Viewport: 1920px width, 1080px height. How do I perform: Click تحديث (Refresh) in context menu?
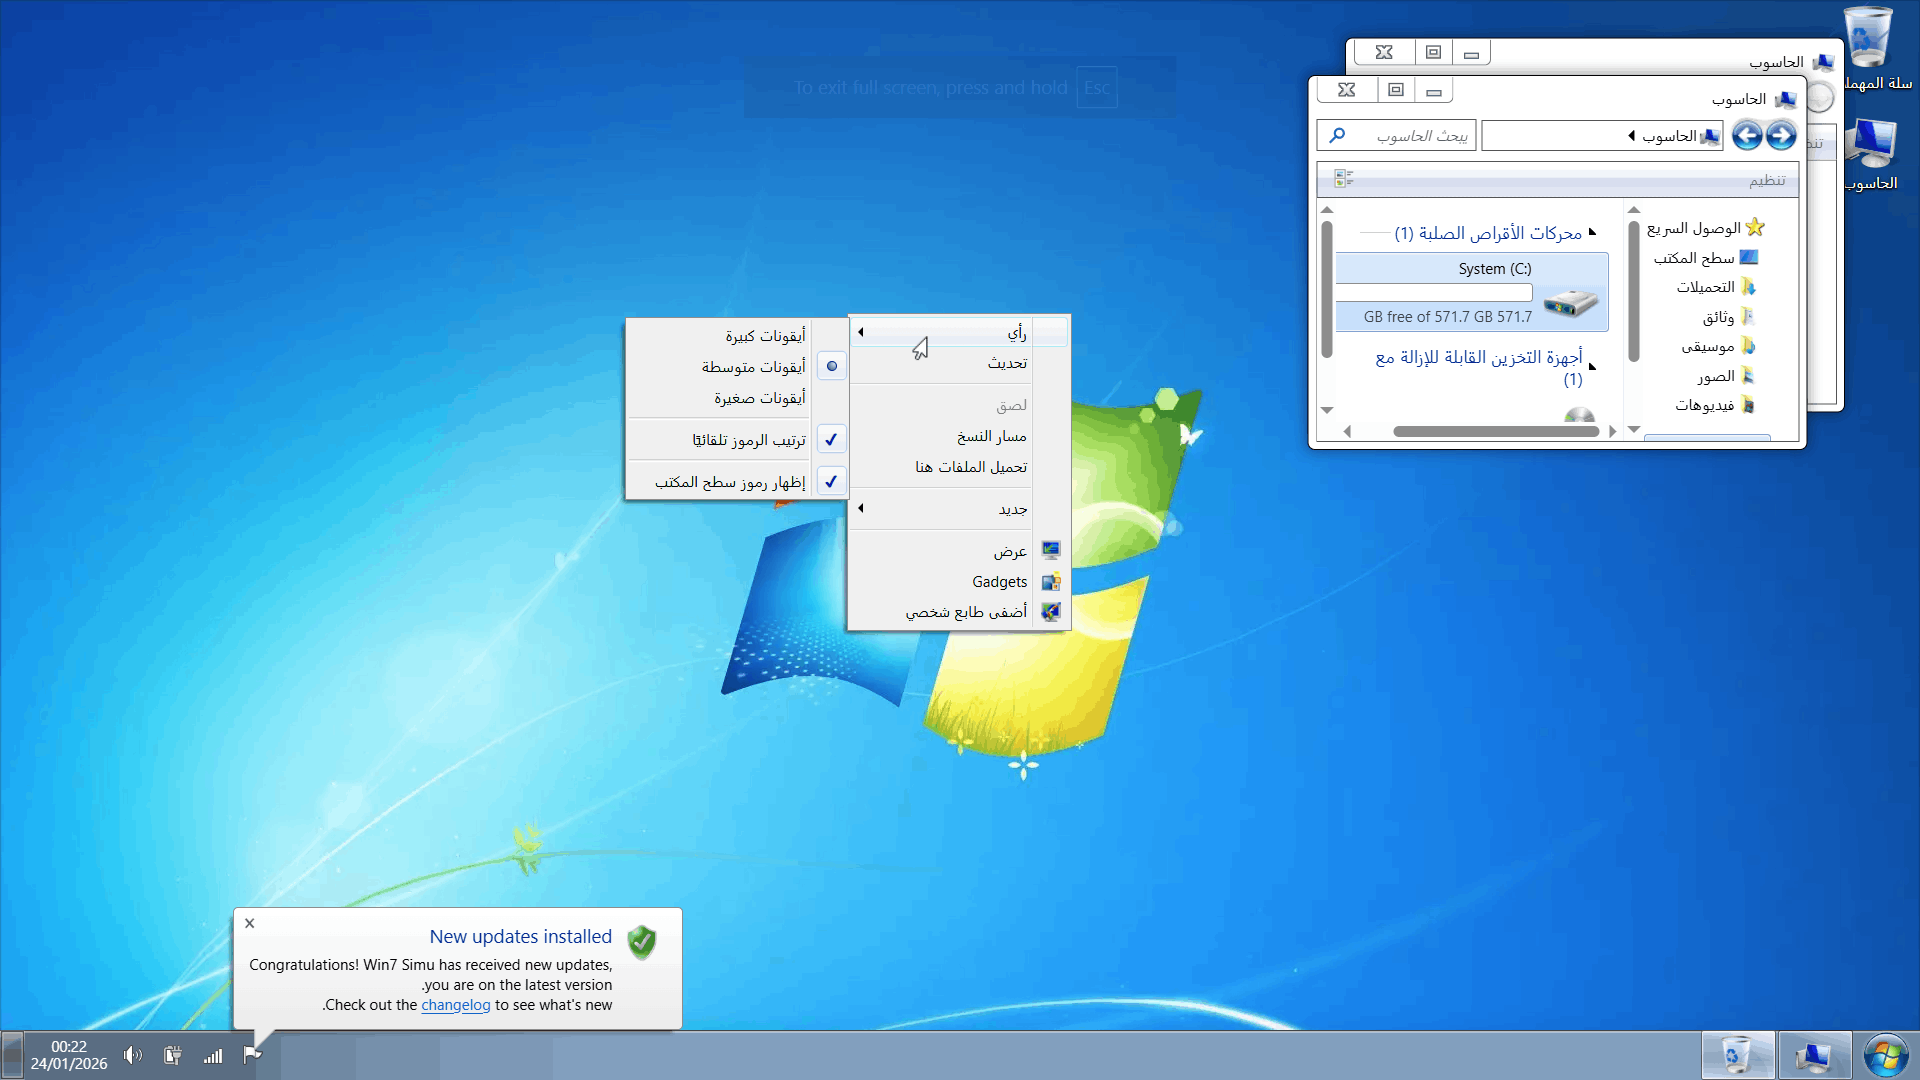(1006, 363)
